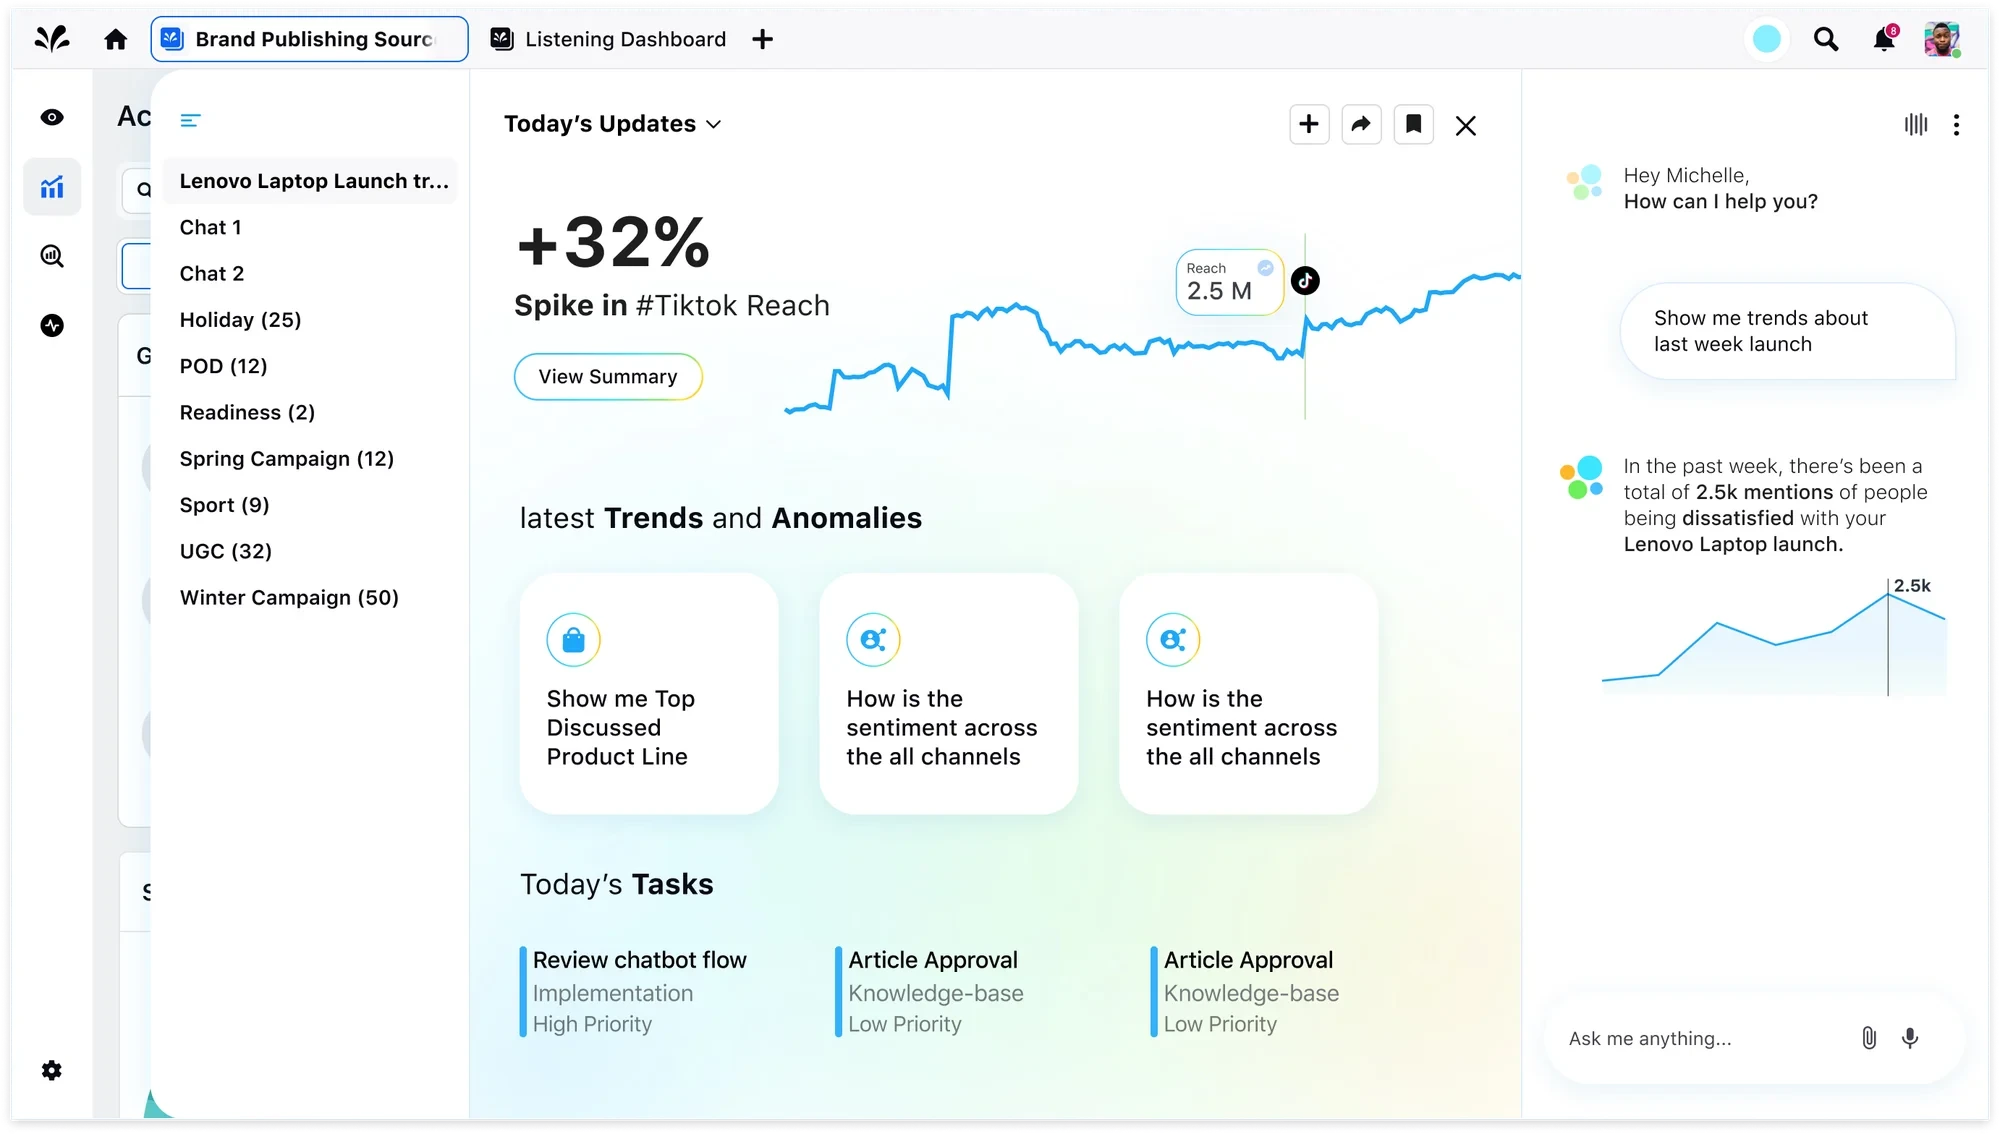Open the eye icon in left sidebar
This screenshot has width=2000, height=1134.
tap(52, 117)
